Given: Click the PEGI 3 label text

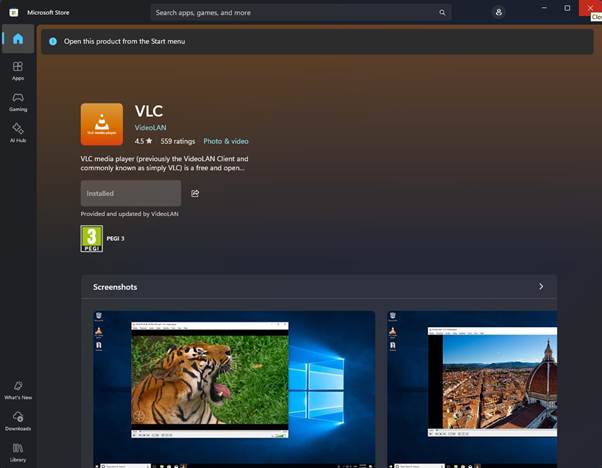Looking at the screenshot, I should pyautogui.click(x=115, y=238).
